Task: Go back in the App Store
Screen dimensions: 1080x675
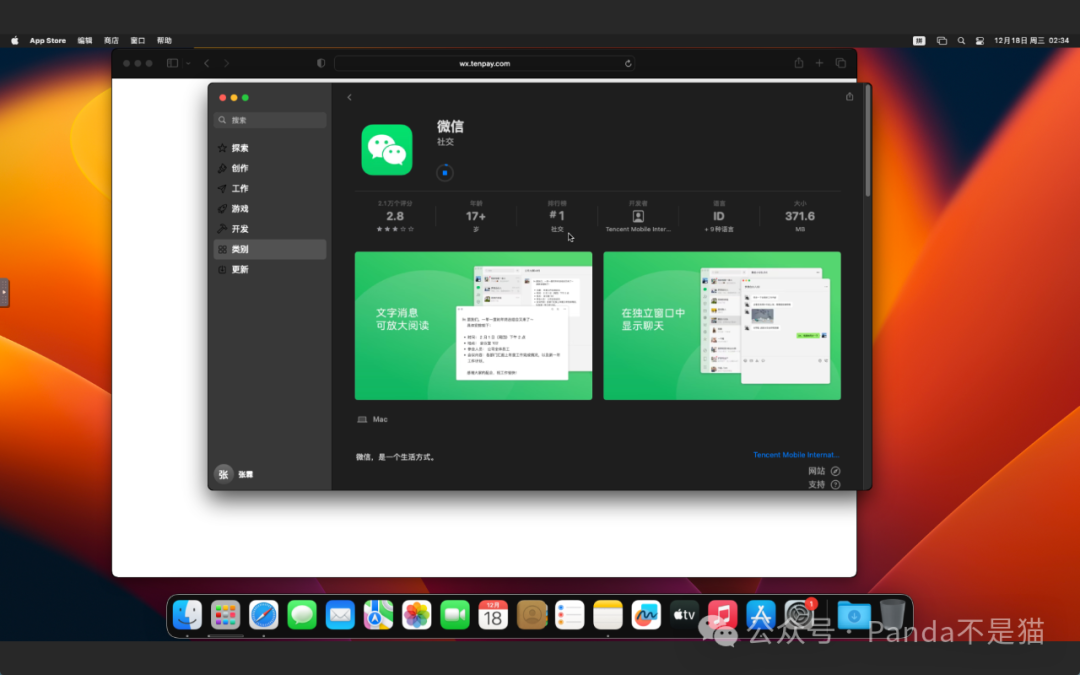Action: (349, 97)
